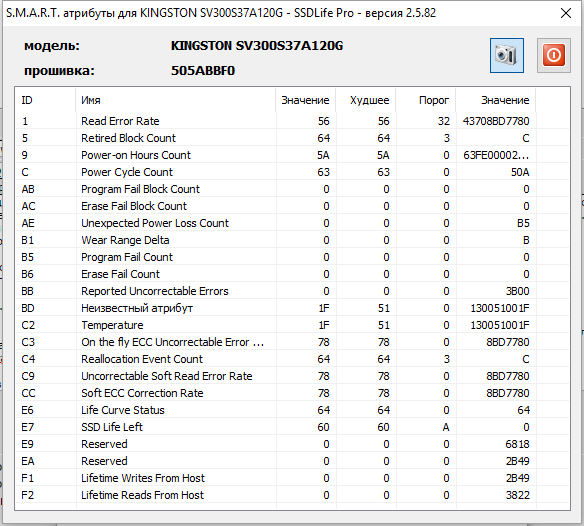
Task: Close the S.M.A.R.T. attributes window
Action: point(566,13)
